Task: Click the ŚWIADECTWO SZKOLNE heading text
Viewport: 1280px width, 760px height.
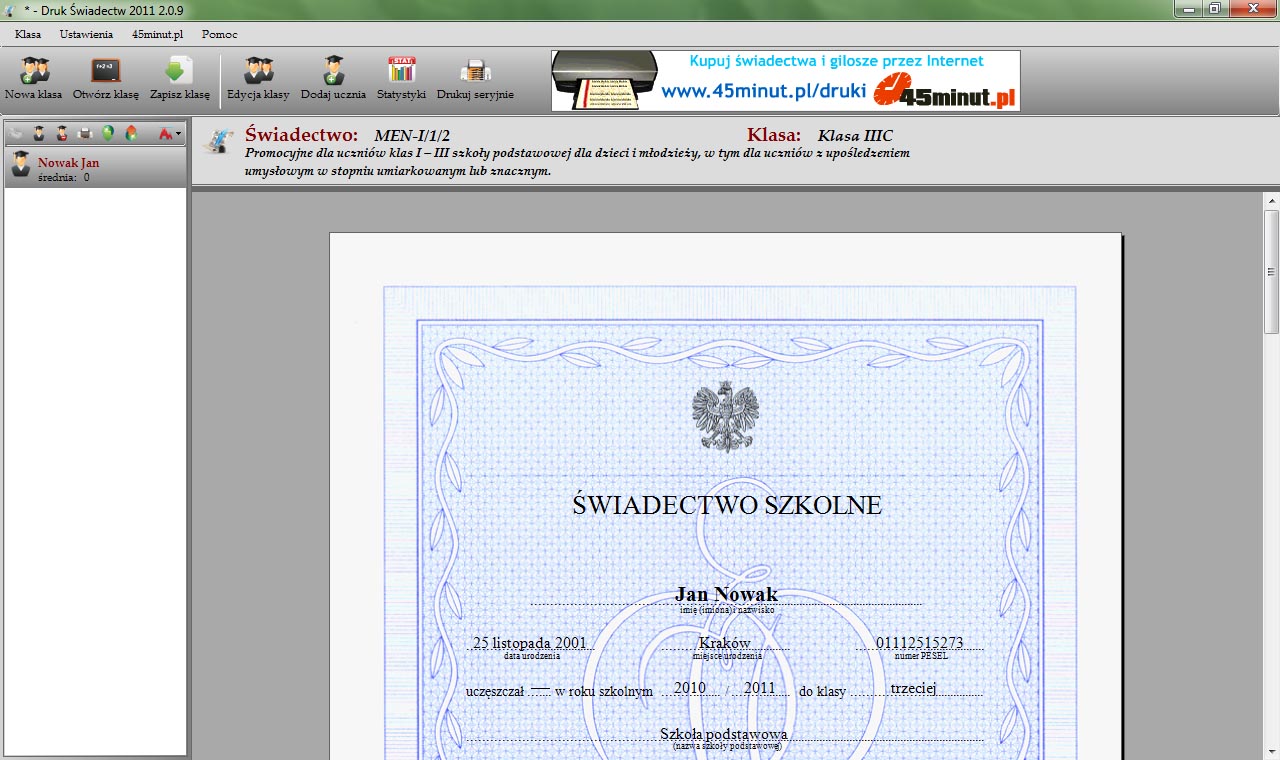Action: point(727,505)
